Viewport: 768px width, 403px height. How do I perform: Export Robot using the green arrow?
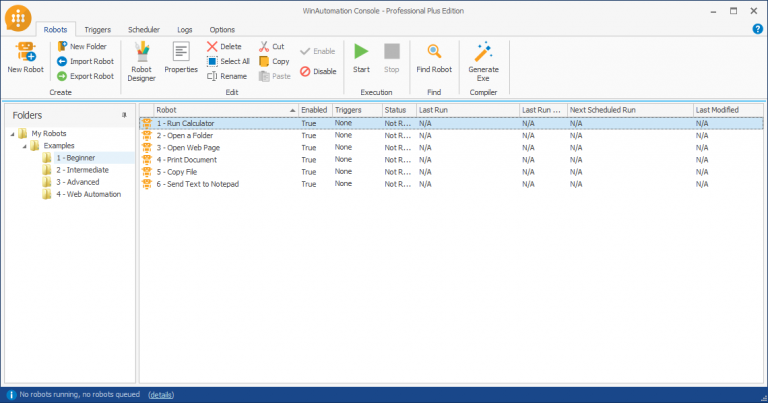pos(62,76)
